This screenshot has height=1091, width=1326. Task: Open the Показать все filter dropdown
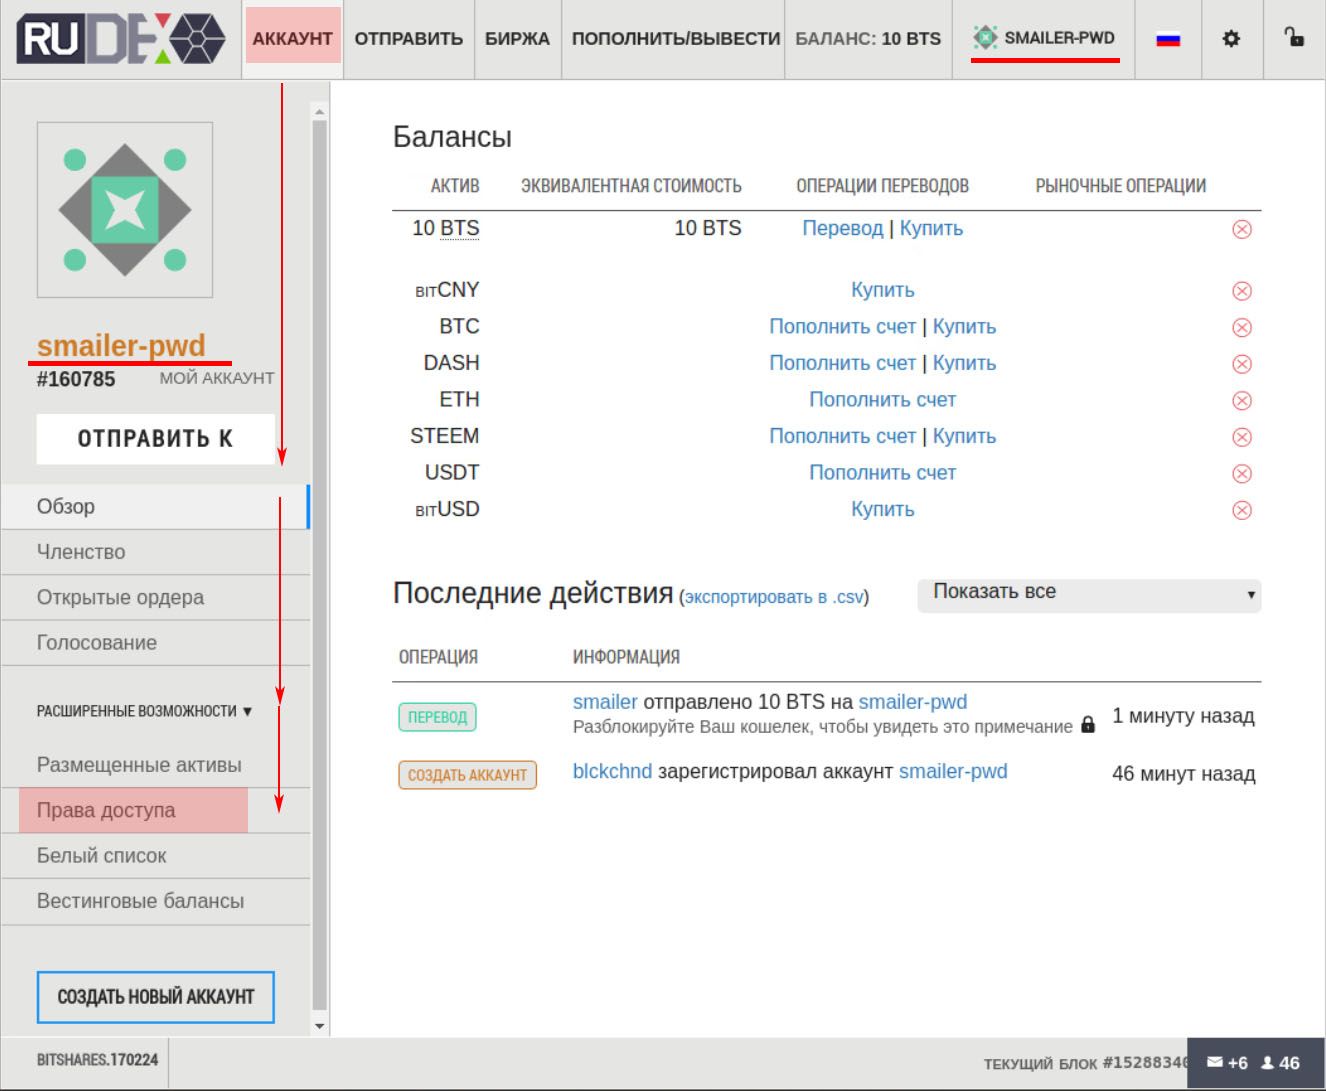tap(1089, 596)
